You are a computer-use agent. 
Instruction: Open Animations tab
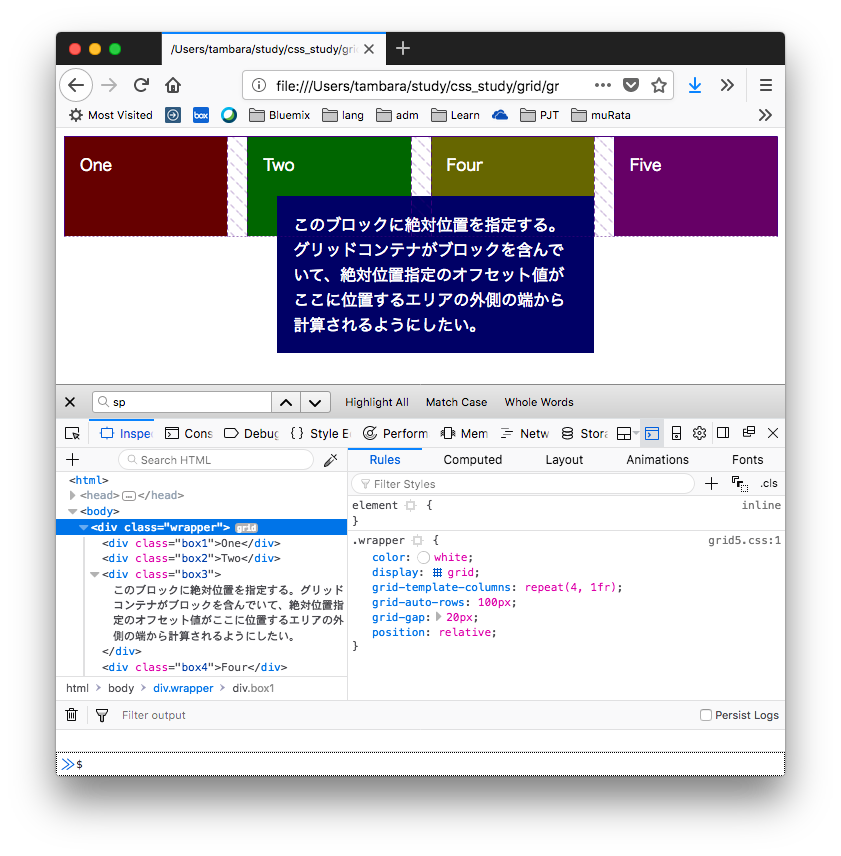coord(658,460)
